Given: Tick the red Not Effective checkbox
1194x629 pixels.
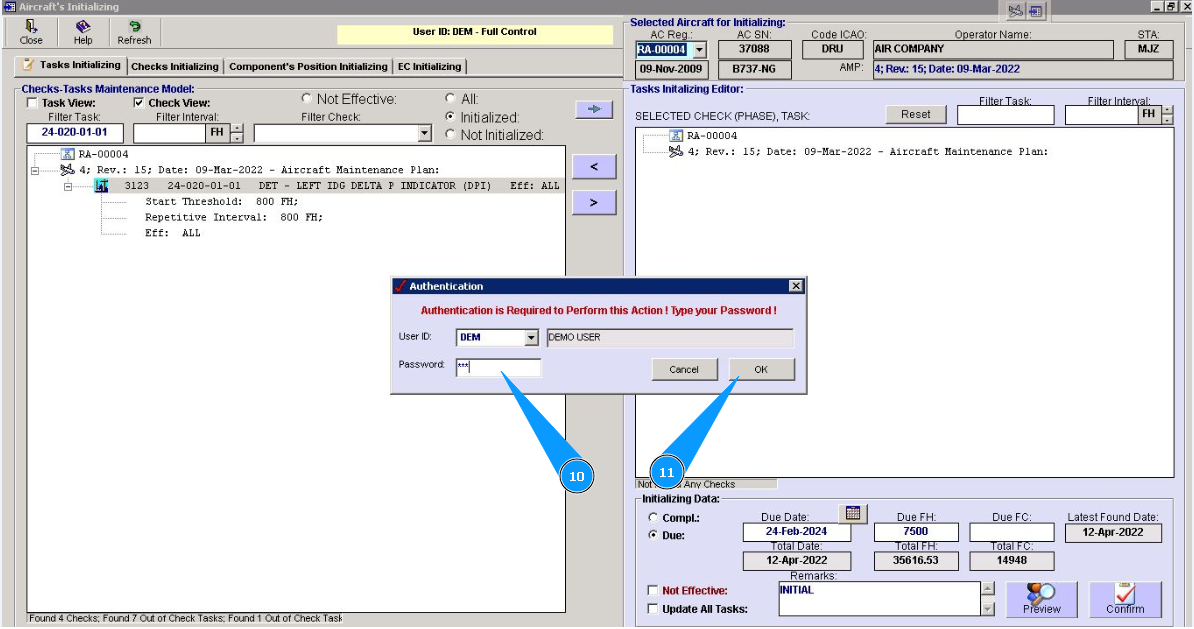Looking at the screenshot, I should pyautogui.click(x=653, y=590).
